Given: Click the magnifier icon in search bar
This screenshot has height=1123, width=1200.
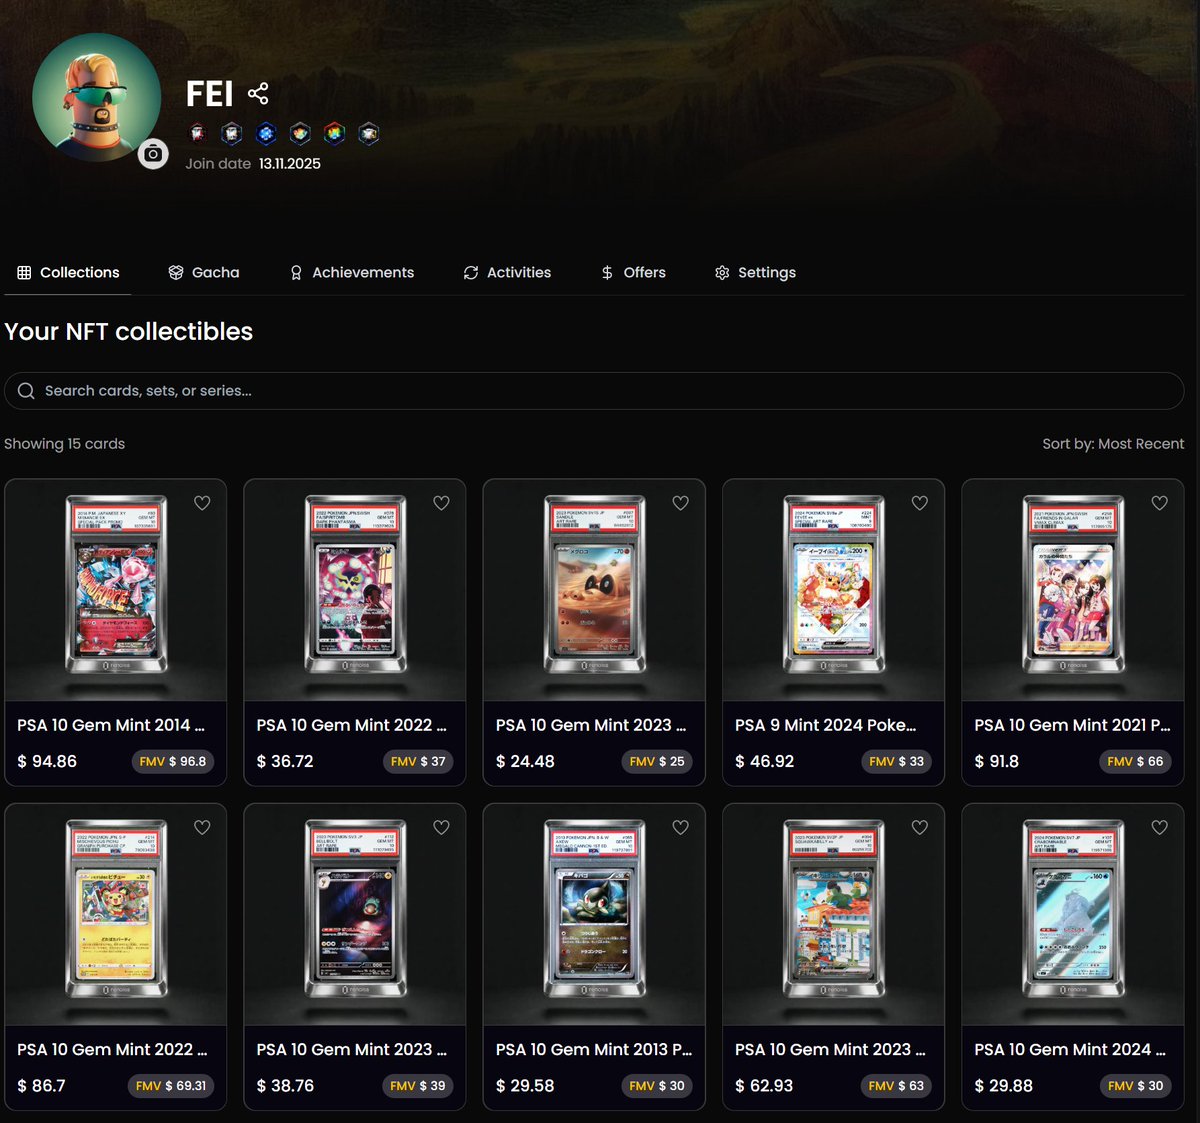Looking at the screenshot, I should click(x=26, y=391).
